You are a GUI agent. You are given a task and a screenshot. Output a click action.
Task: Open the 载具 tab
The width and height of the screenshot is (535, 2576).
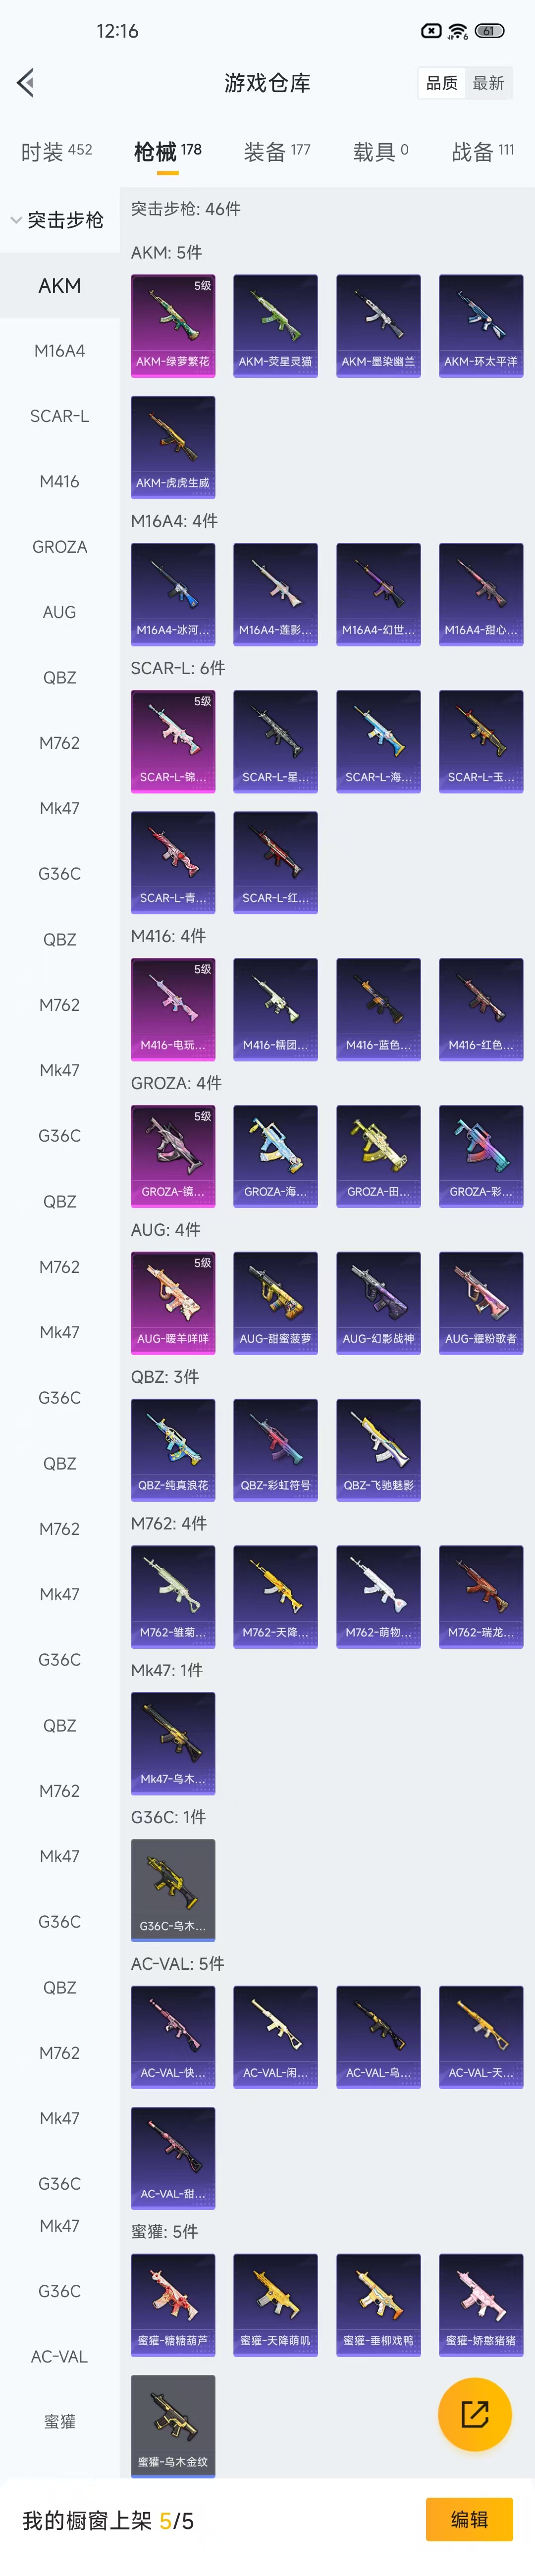380,152
